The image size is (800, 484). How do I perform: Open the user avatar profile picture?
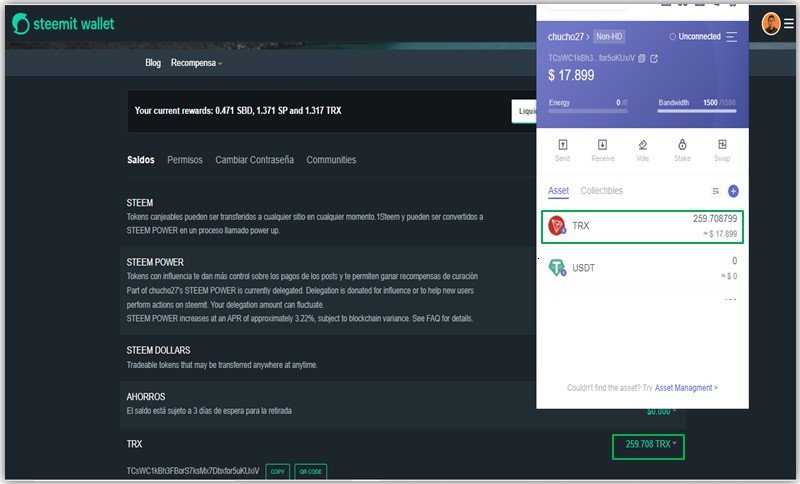coord(771,23)
